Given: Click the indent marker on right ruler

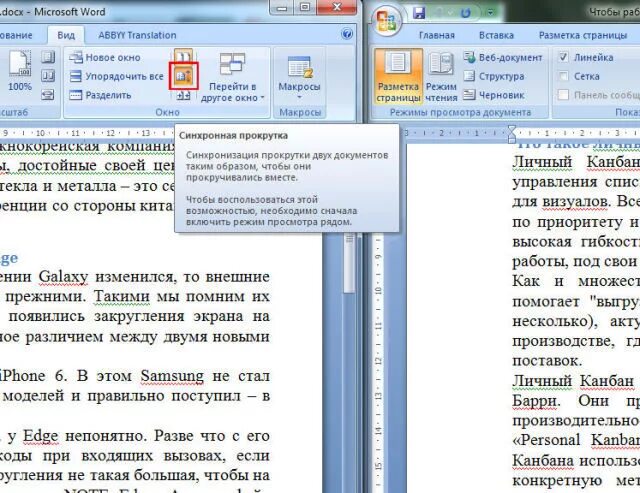Looking at the screenshot, I should coord(511,133).
